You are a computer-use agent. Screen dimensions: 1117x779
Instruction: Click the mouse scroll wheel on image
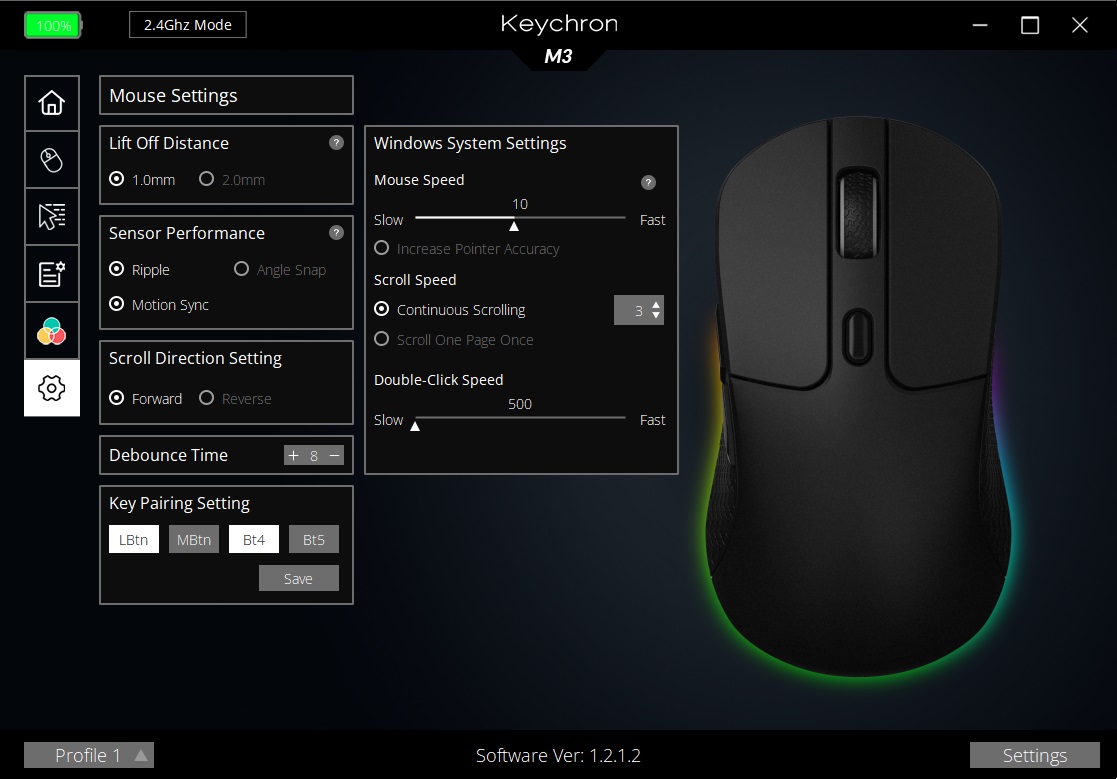pyautogui.click(x=858, y=214)
